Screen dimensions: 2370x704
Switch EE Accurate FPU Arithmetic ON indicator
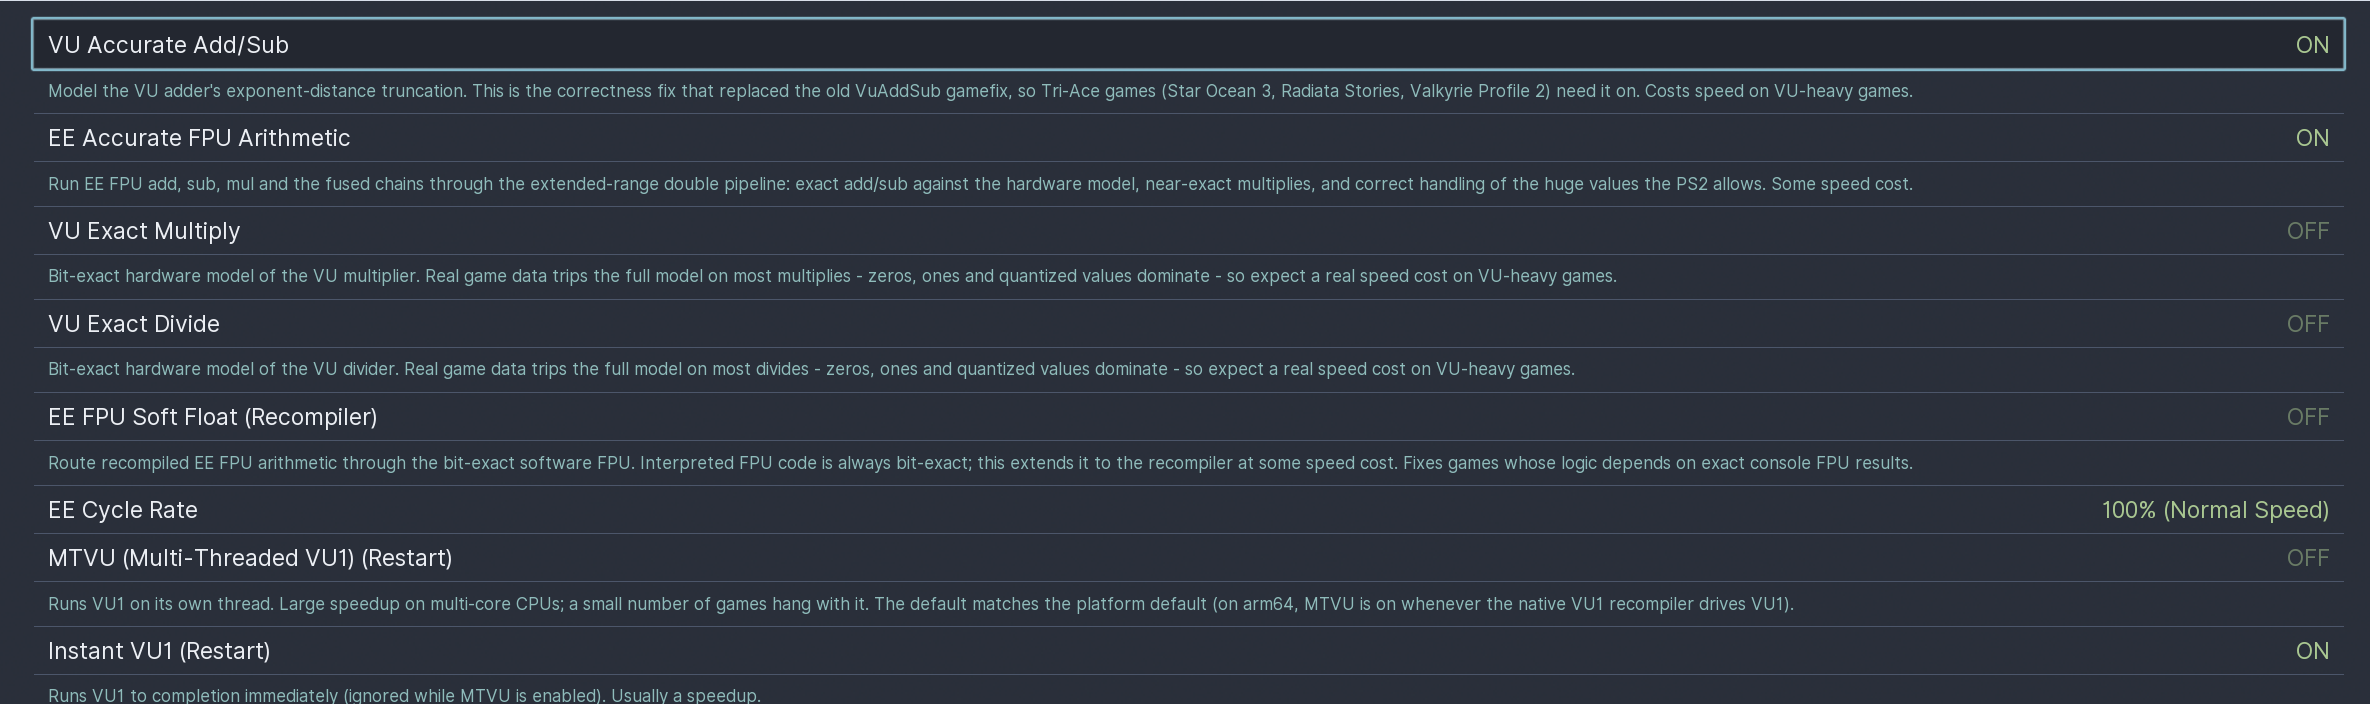point(2312,138)
